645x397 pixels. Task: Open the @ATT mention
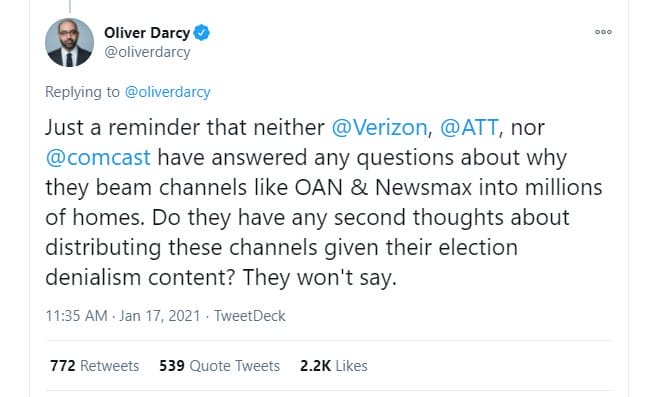[469, 128]
